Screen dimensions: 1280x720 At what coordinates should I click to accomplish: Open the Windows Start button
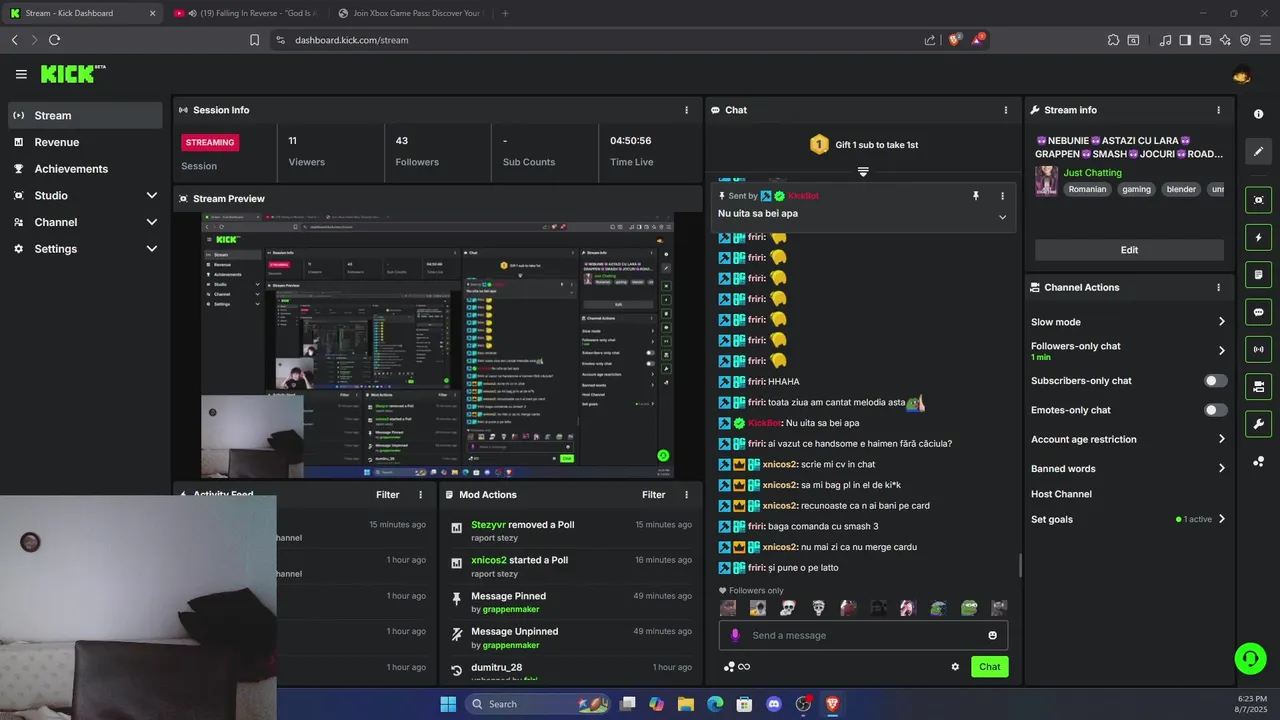point(448,704)
